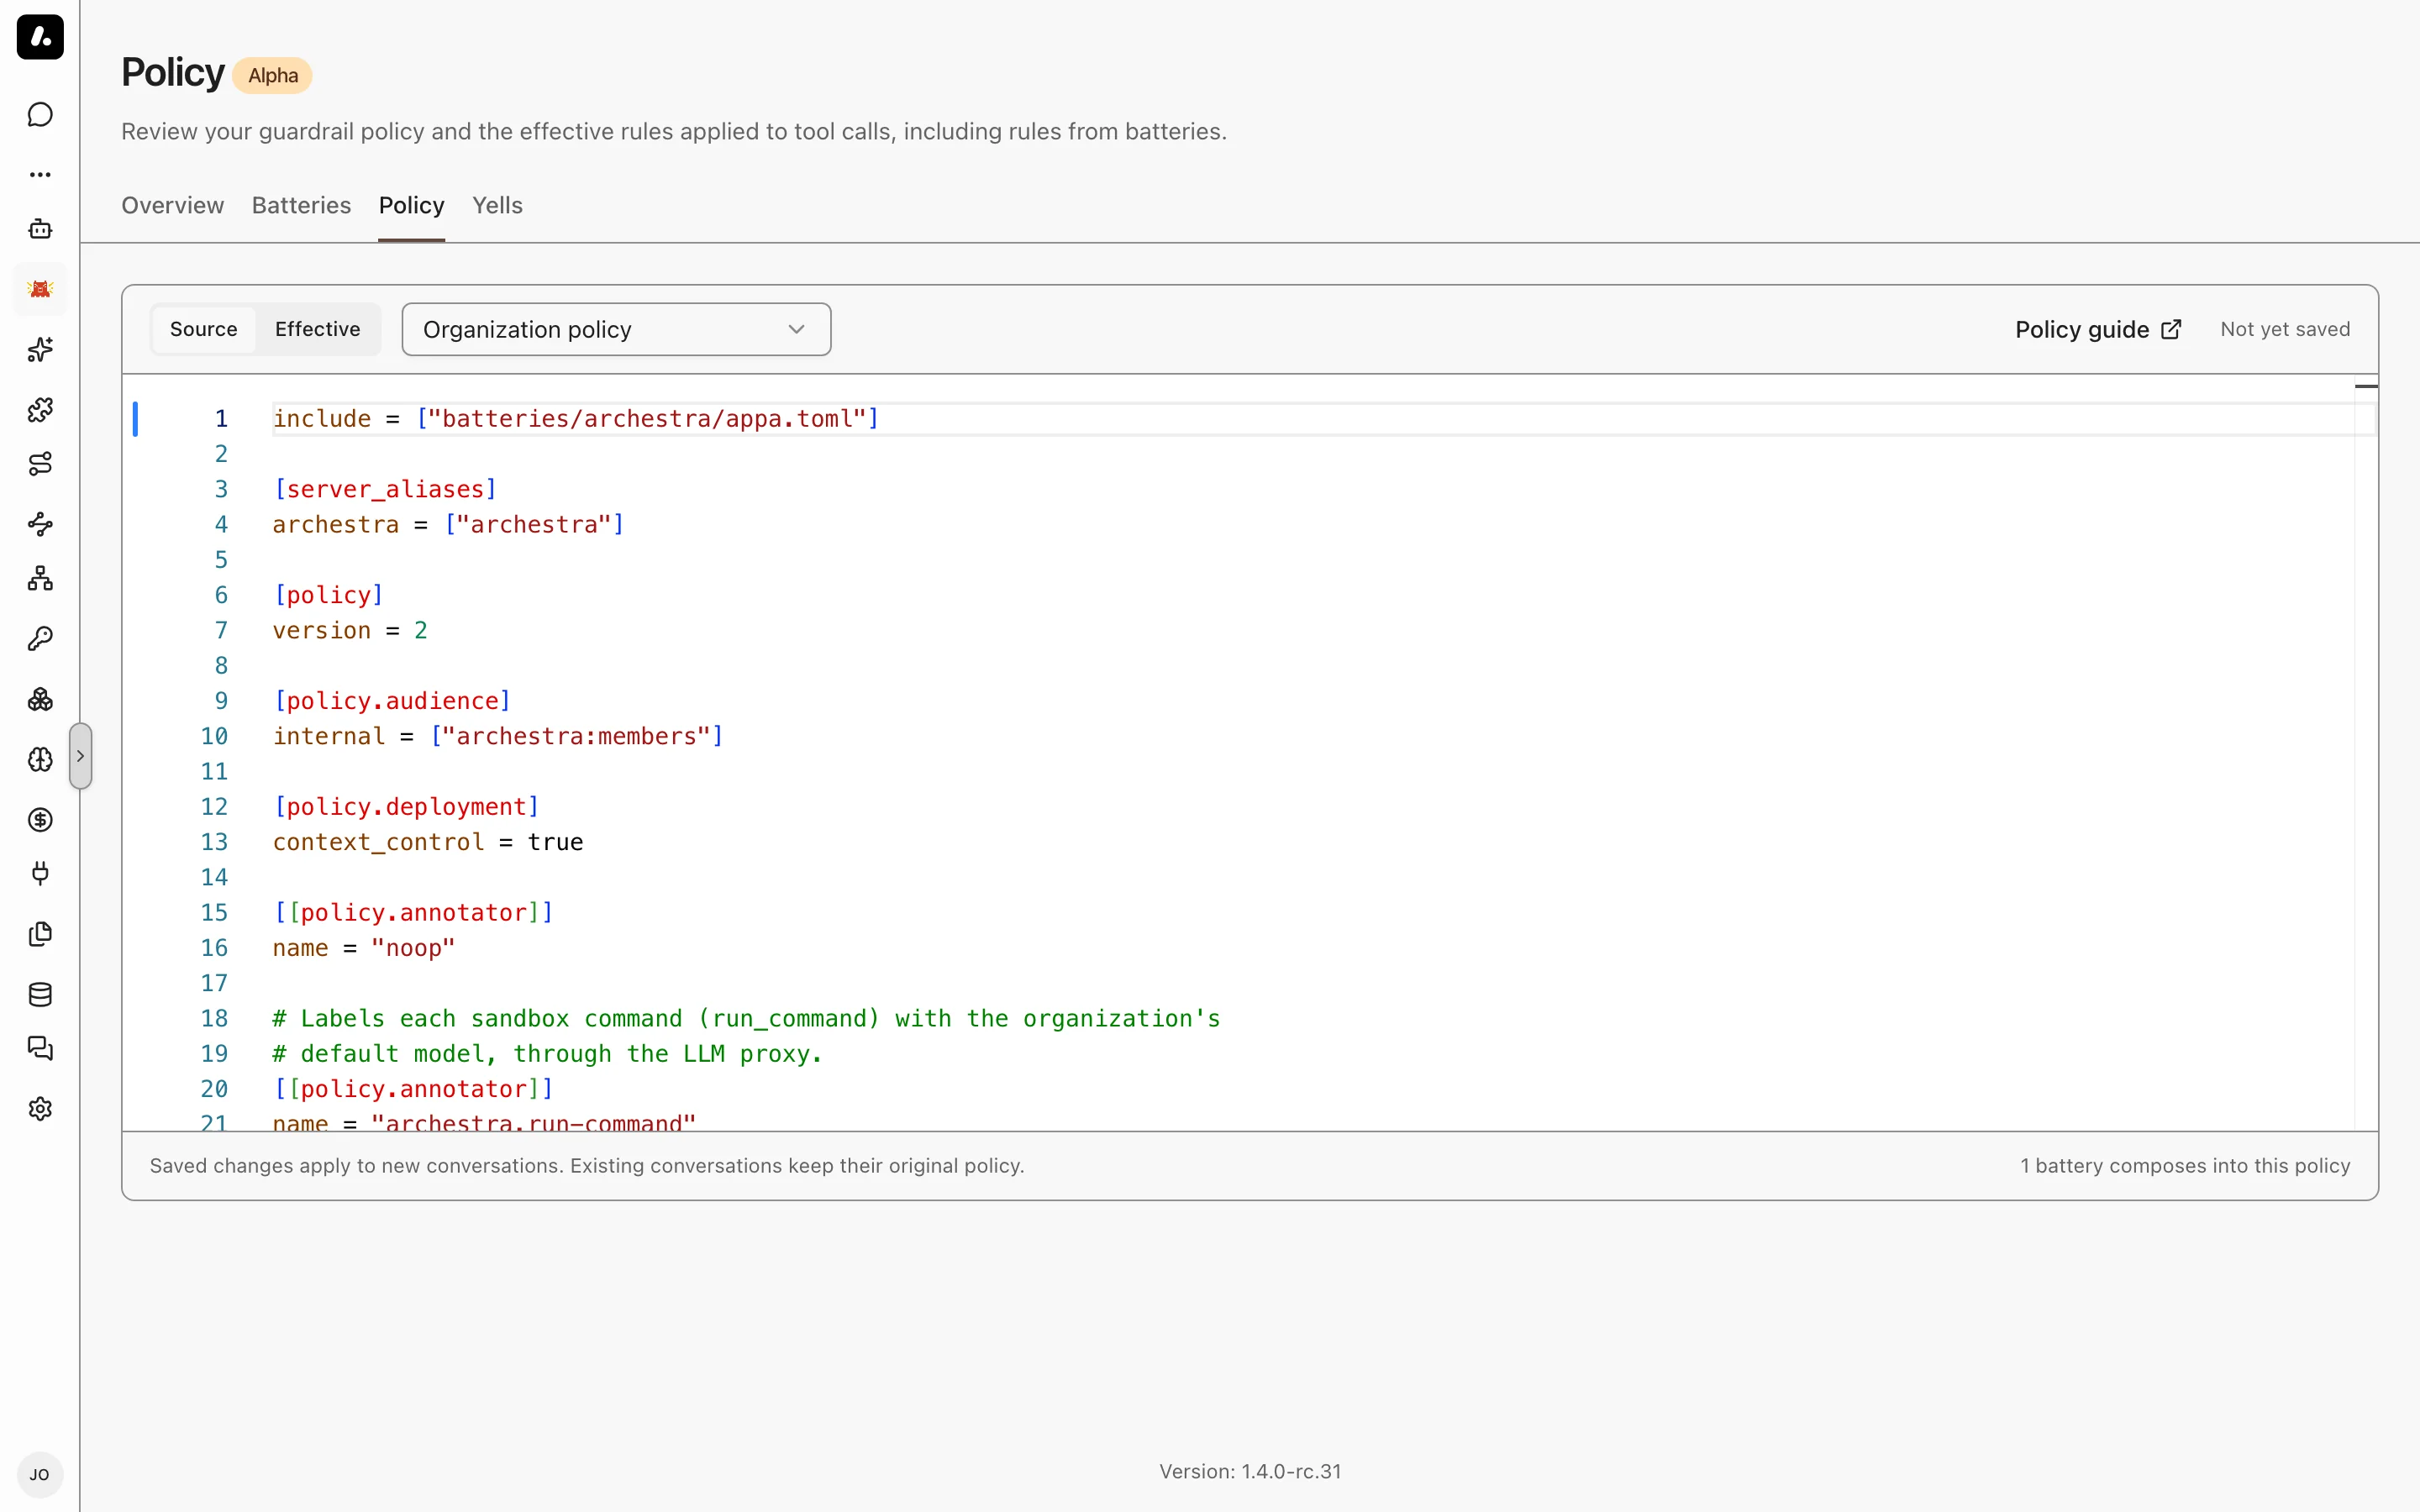The width and height of the screenshot is (2420, 1512).
Task: Click the Alpha badge next to Policy
Action: (x=273, y=76)
